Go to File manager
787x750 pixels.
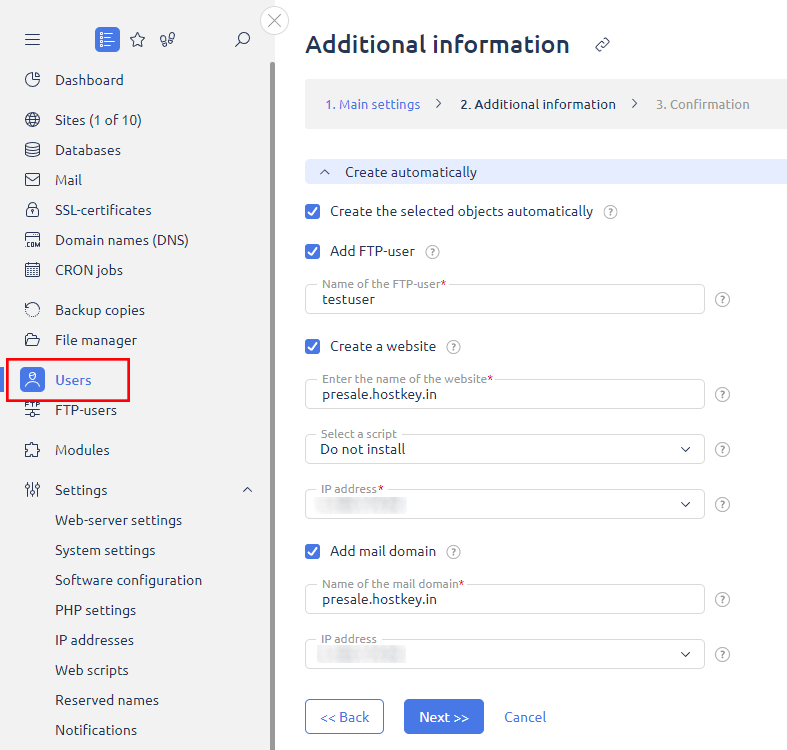coord(95,340)
